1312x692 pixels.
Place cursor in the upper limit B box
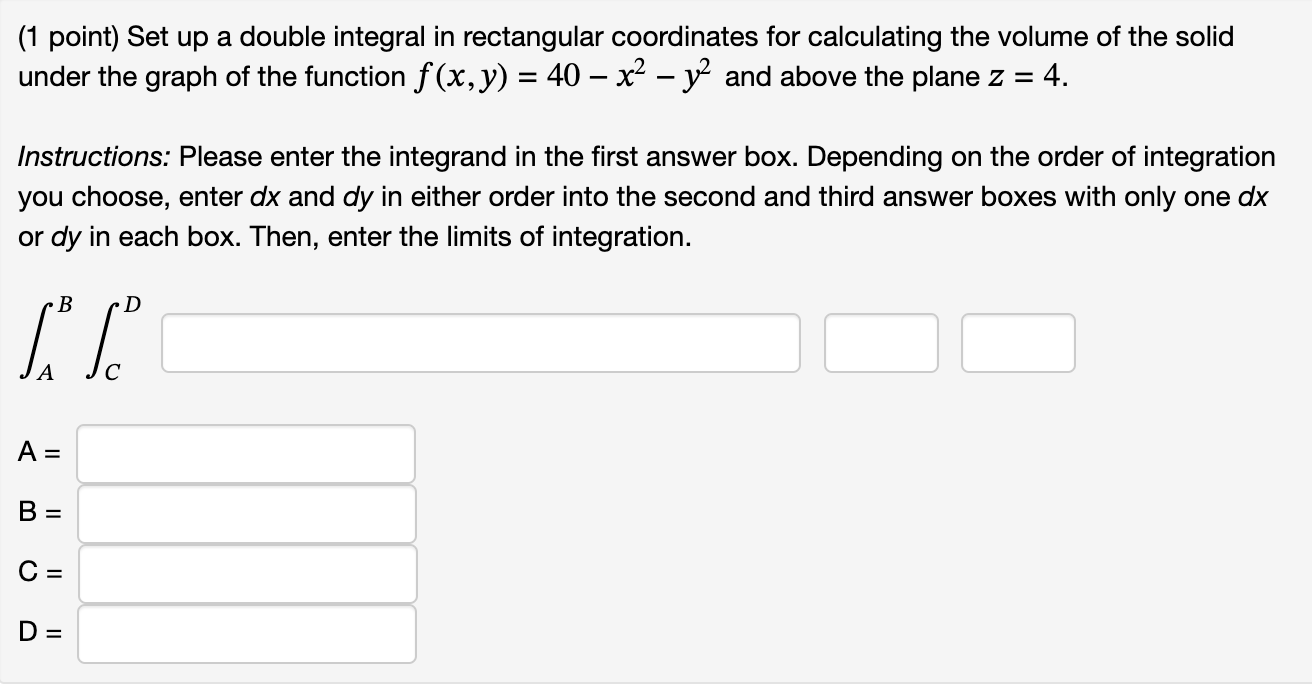(x=246, y=513)
